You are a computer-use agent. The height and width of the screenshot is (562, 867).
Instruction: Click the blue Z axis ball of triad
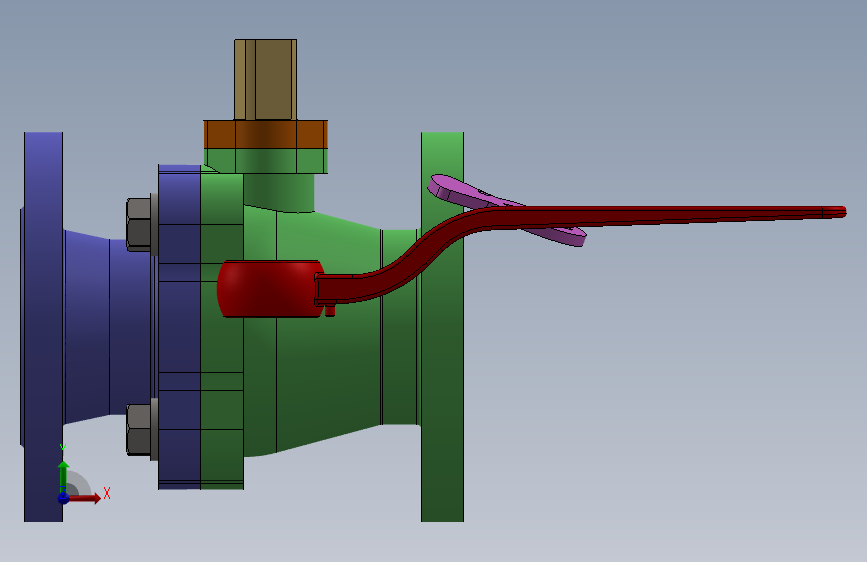click(x=64, y=498)
